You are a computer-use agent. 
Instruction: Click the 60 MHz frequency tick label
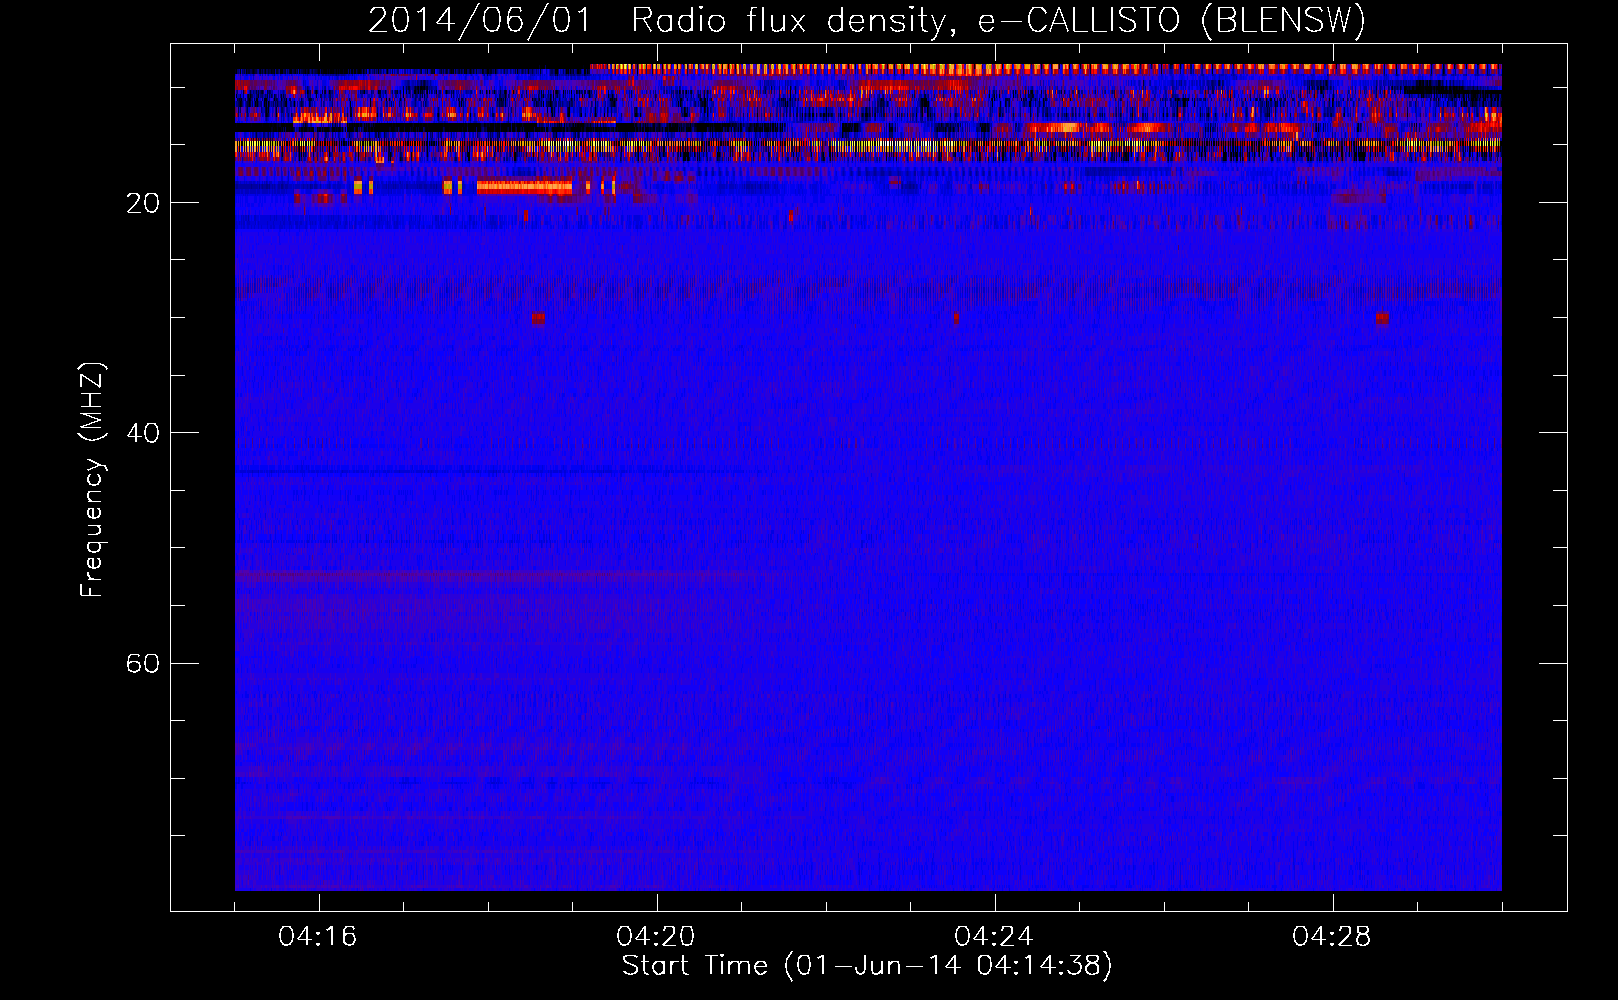(x=142, y=663)
